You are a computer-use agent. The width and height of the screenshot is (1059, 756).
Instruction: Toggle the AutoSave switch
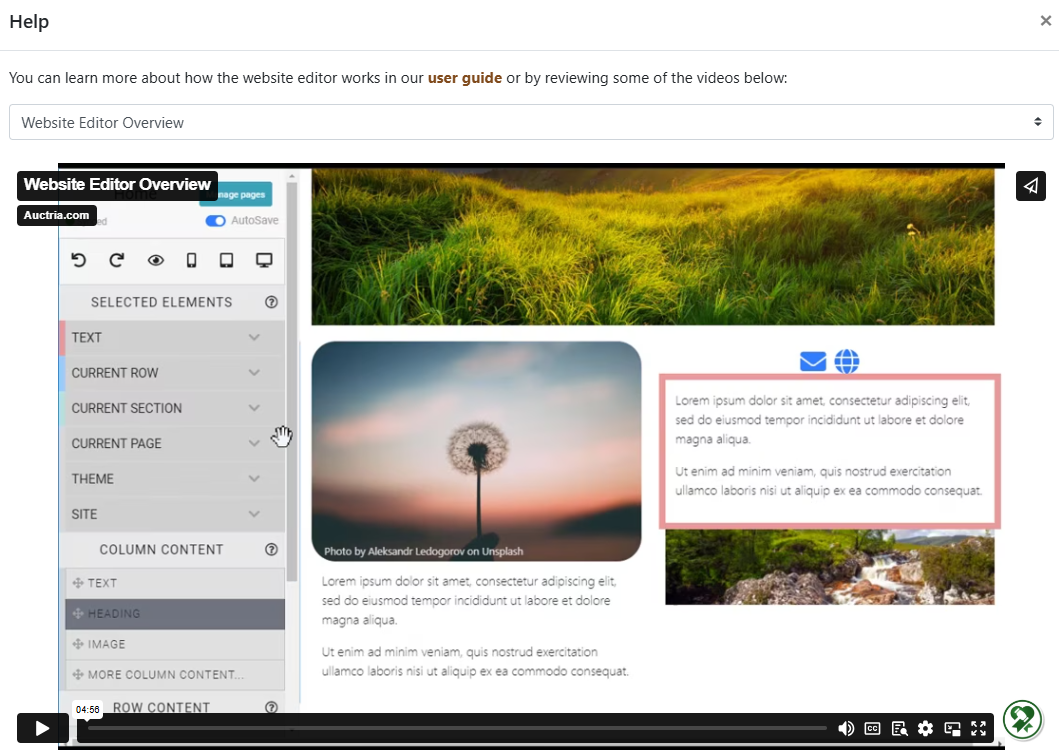[215, 220]
